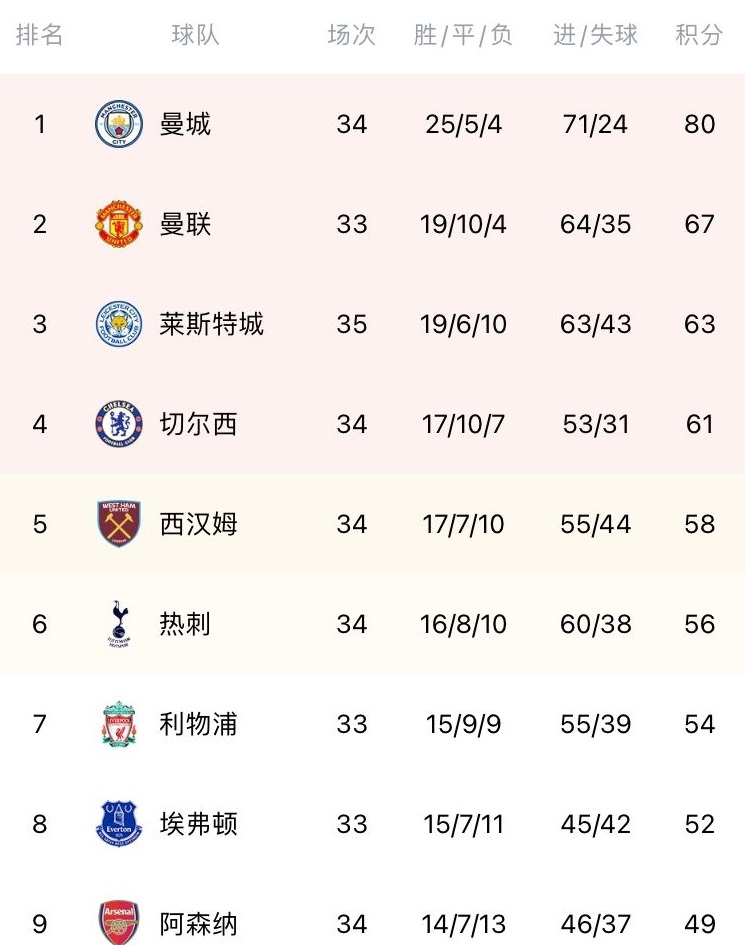
Task: Tap team name 利物浦
Action: pyautogui.click(x=198, y=724)
